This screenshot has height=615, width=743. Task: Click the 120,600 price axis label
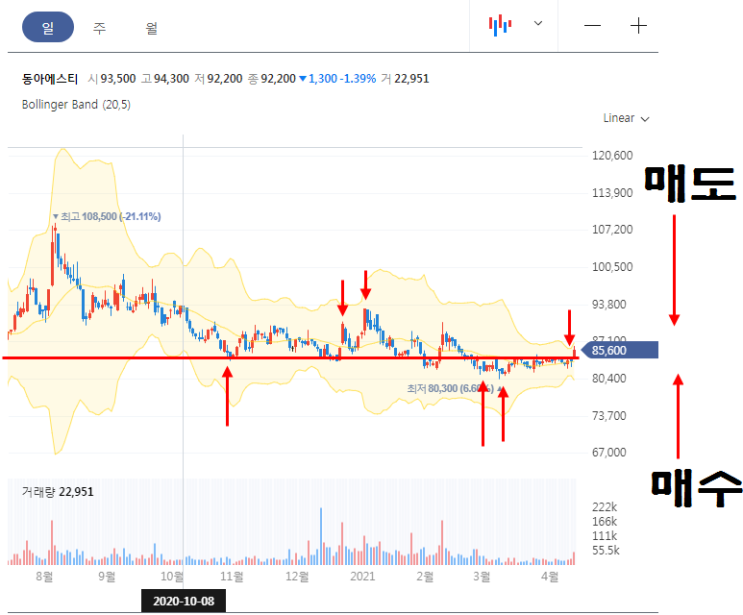coord(612,155)
